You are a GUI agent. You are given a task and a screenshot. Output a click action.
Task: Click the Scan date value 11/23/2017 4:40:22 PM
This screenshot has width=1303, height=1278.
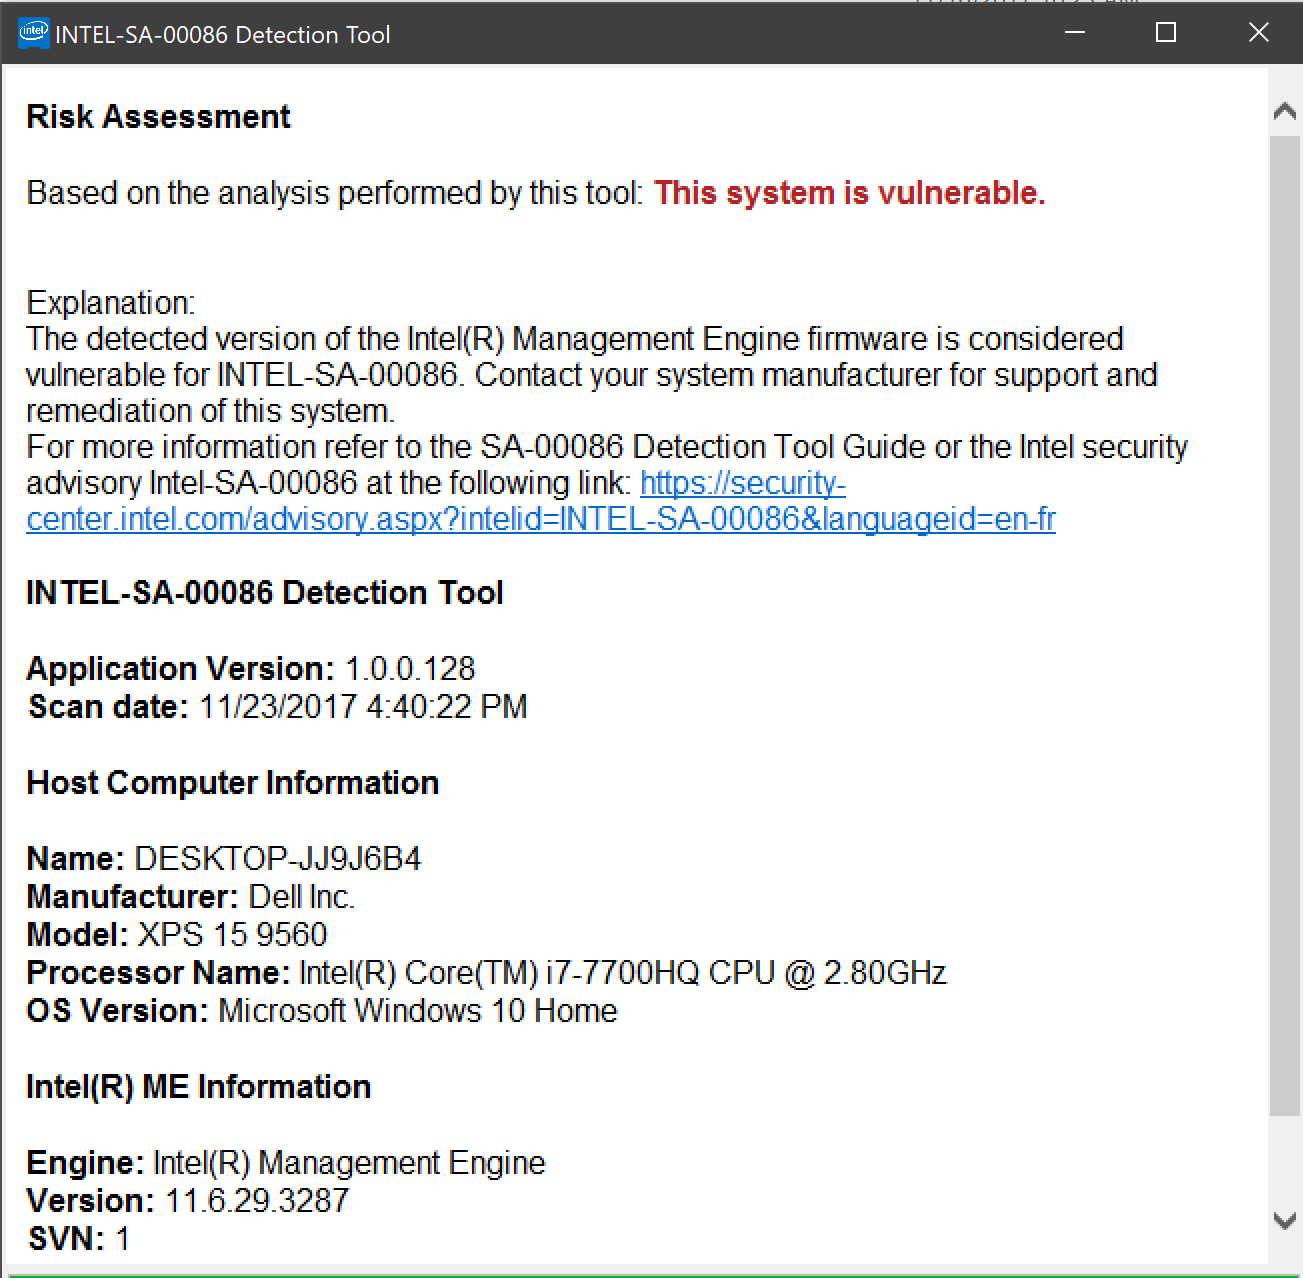363,707
